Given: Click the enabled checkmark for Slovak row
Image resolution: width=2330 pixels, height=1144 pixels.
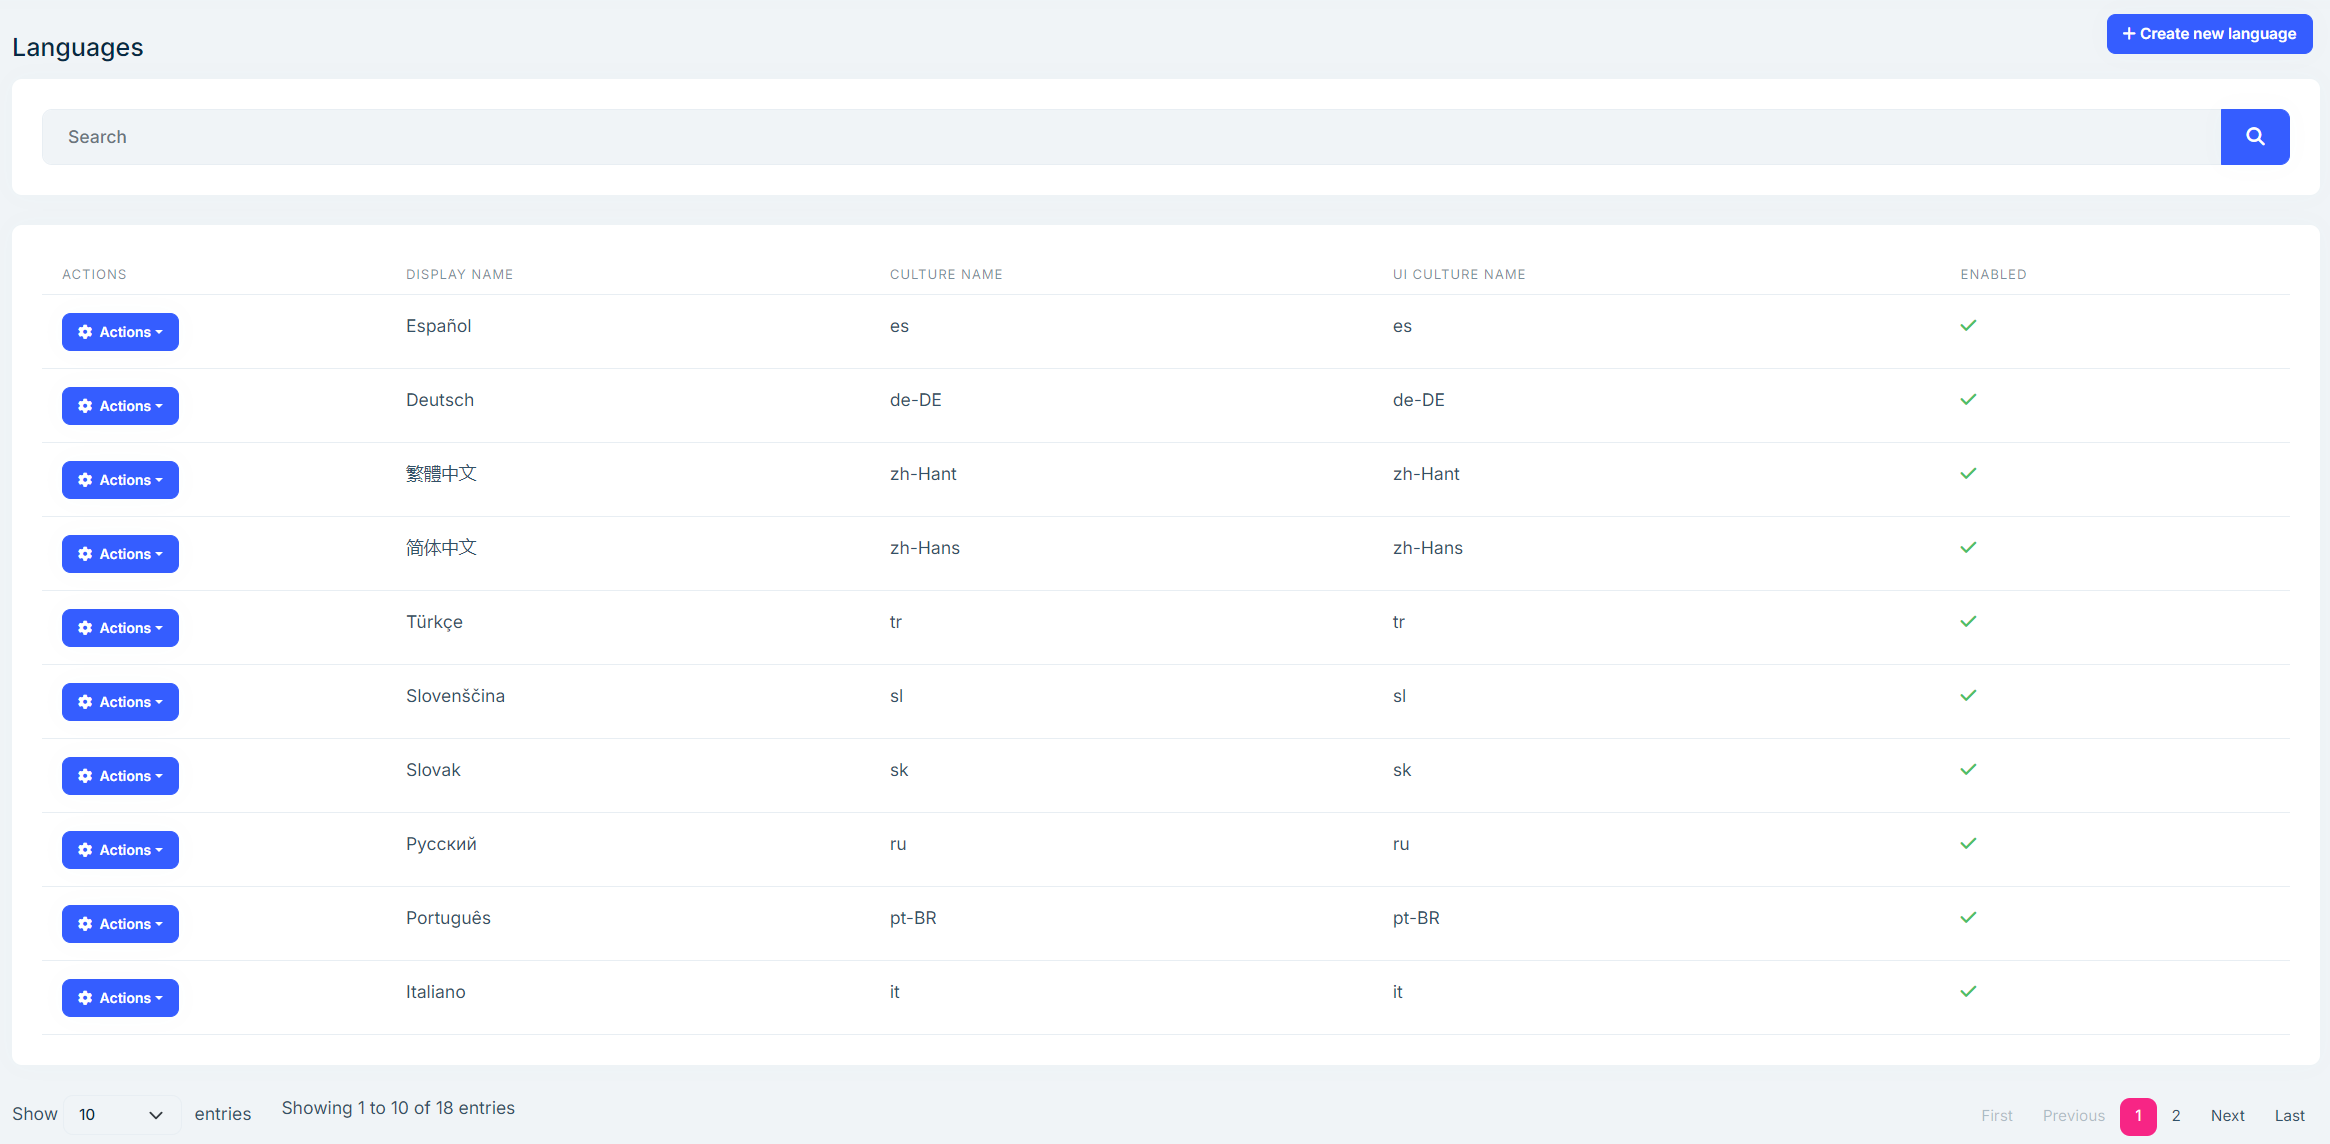Looking at the screenshot, I should click(1968, 770).
